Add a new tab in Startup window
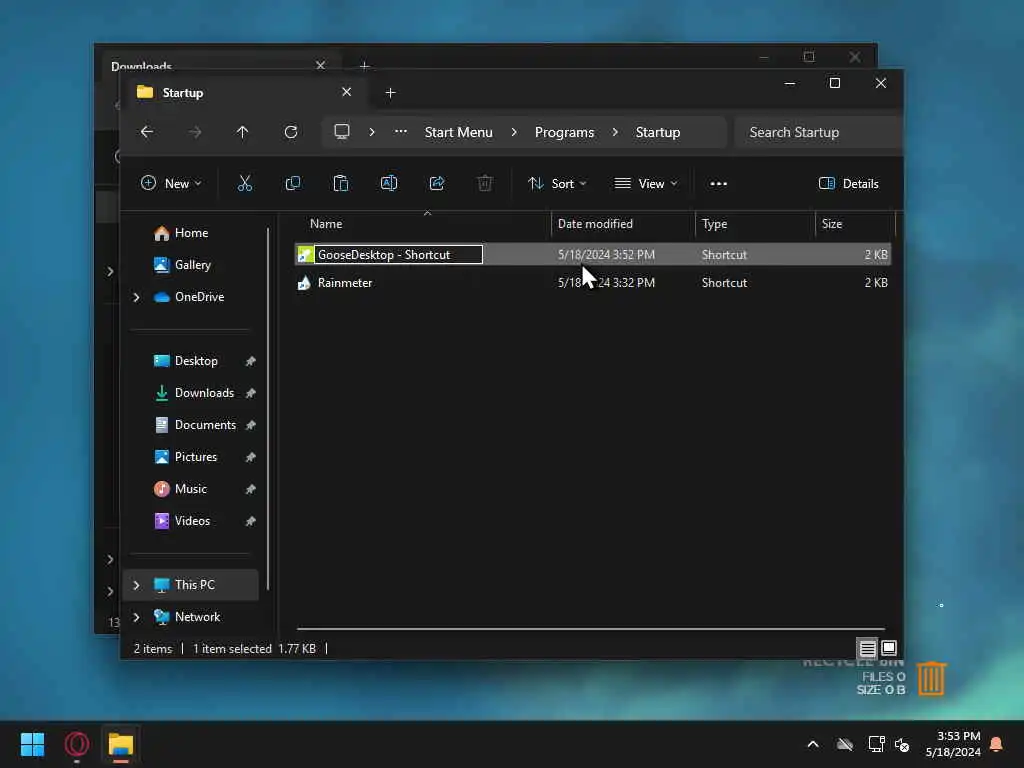 (x=391, y=93)
